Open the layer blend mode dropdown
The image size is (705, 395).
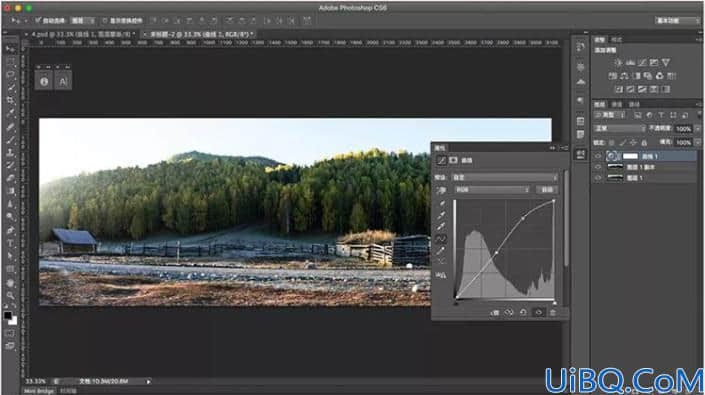pyautogui.click(x=620, y=129)
